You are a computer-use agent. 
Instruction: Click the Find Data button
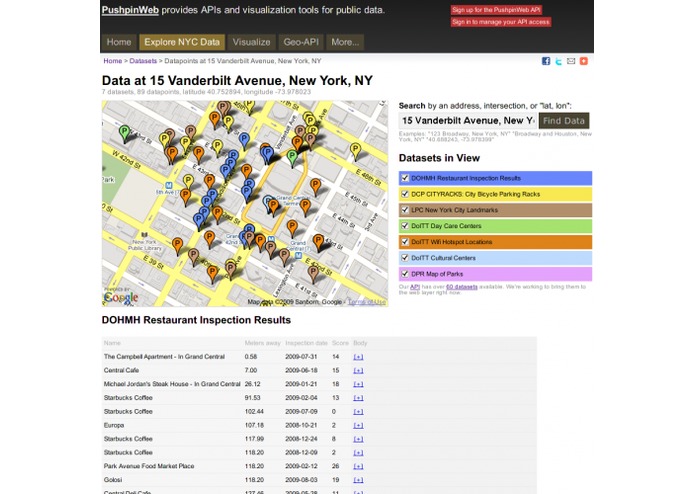point(564,121)
